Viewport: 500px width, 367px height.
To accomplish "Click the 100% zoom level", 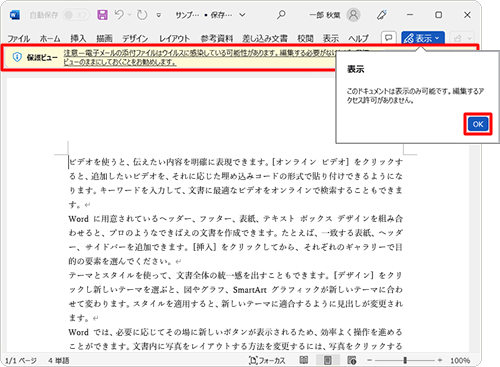I will click(x=460, y=360).
